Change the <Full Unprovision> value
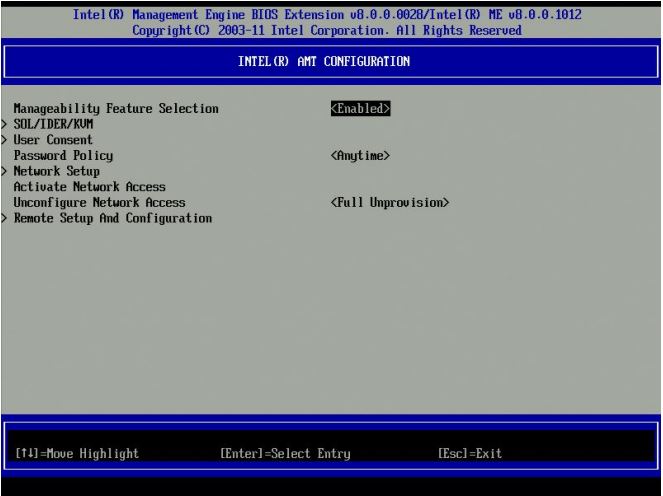Viewport: 663px width, 496px height. (x=389, y=203)
